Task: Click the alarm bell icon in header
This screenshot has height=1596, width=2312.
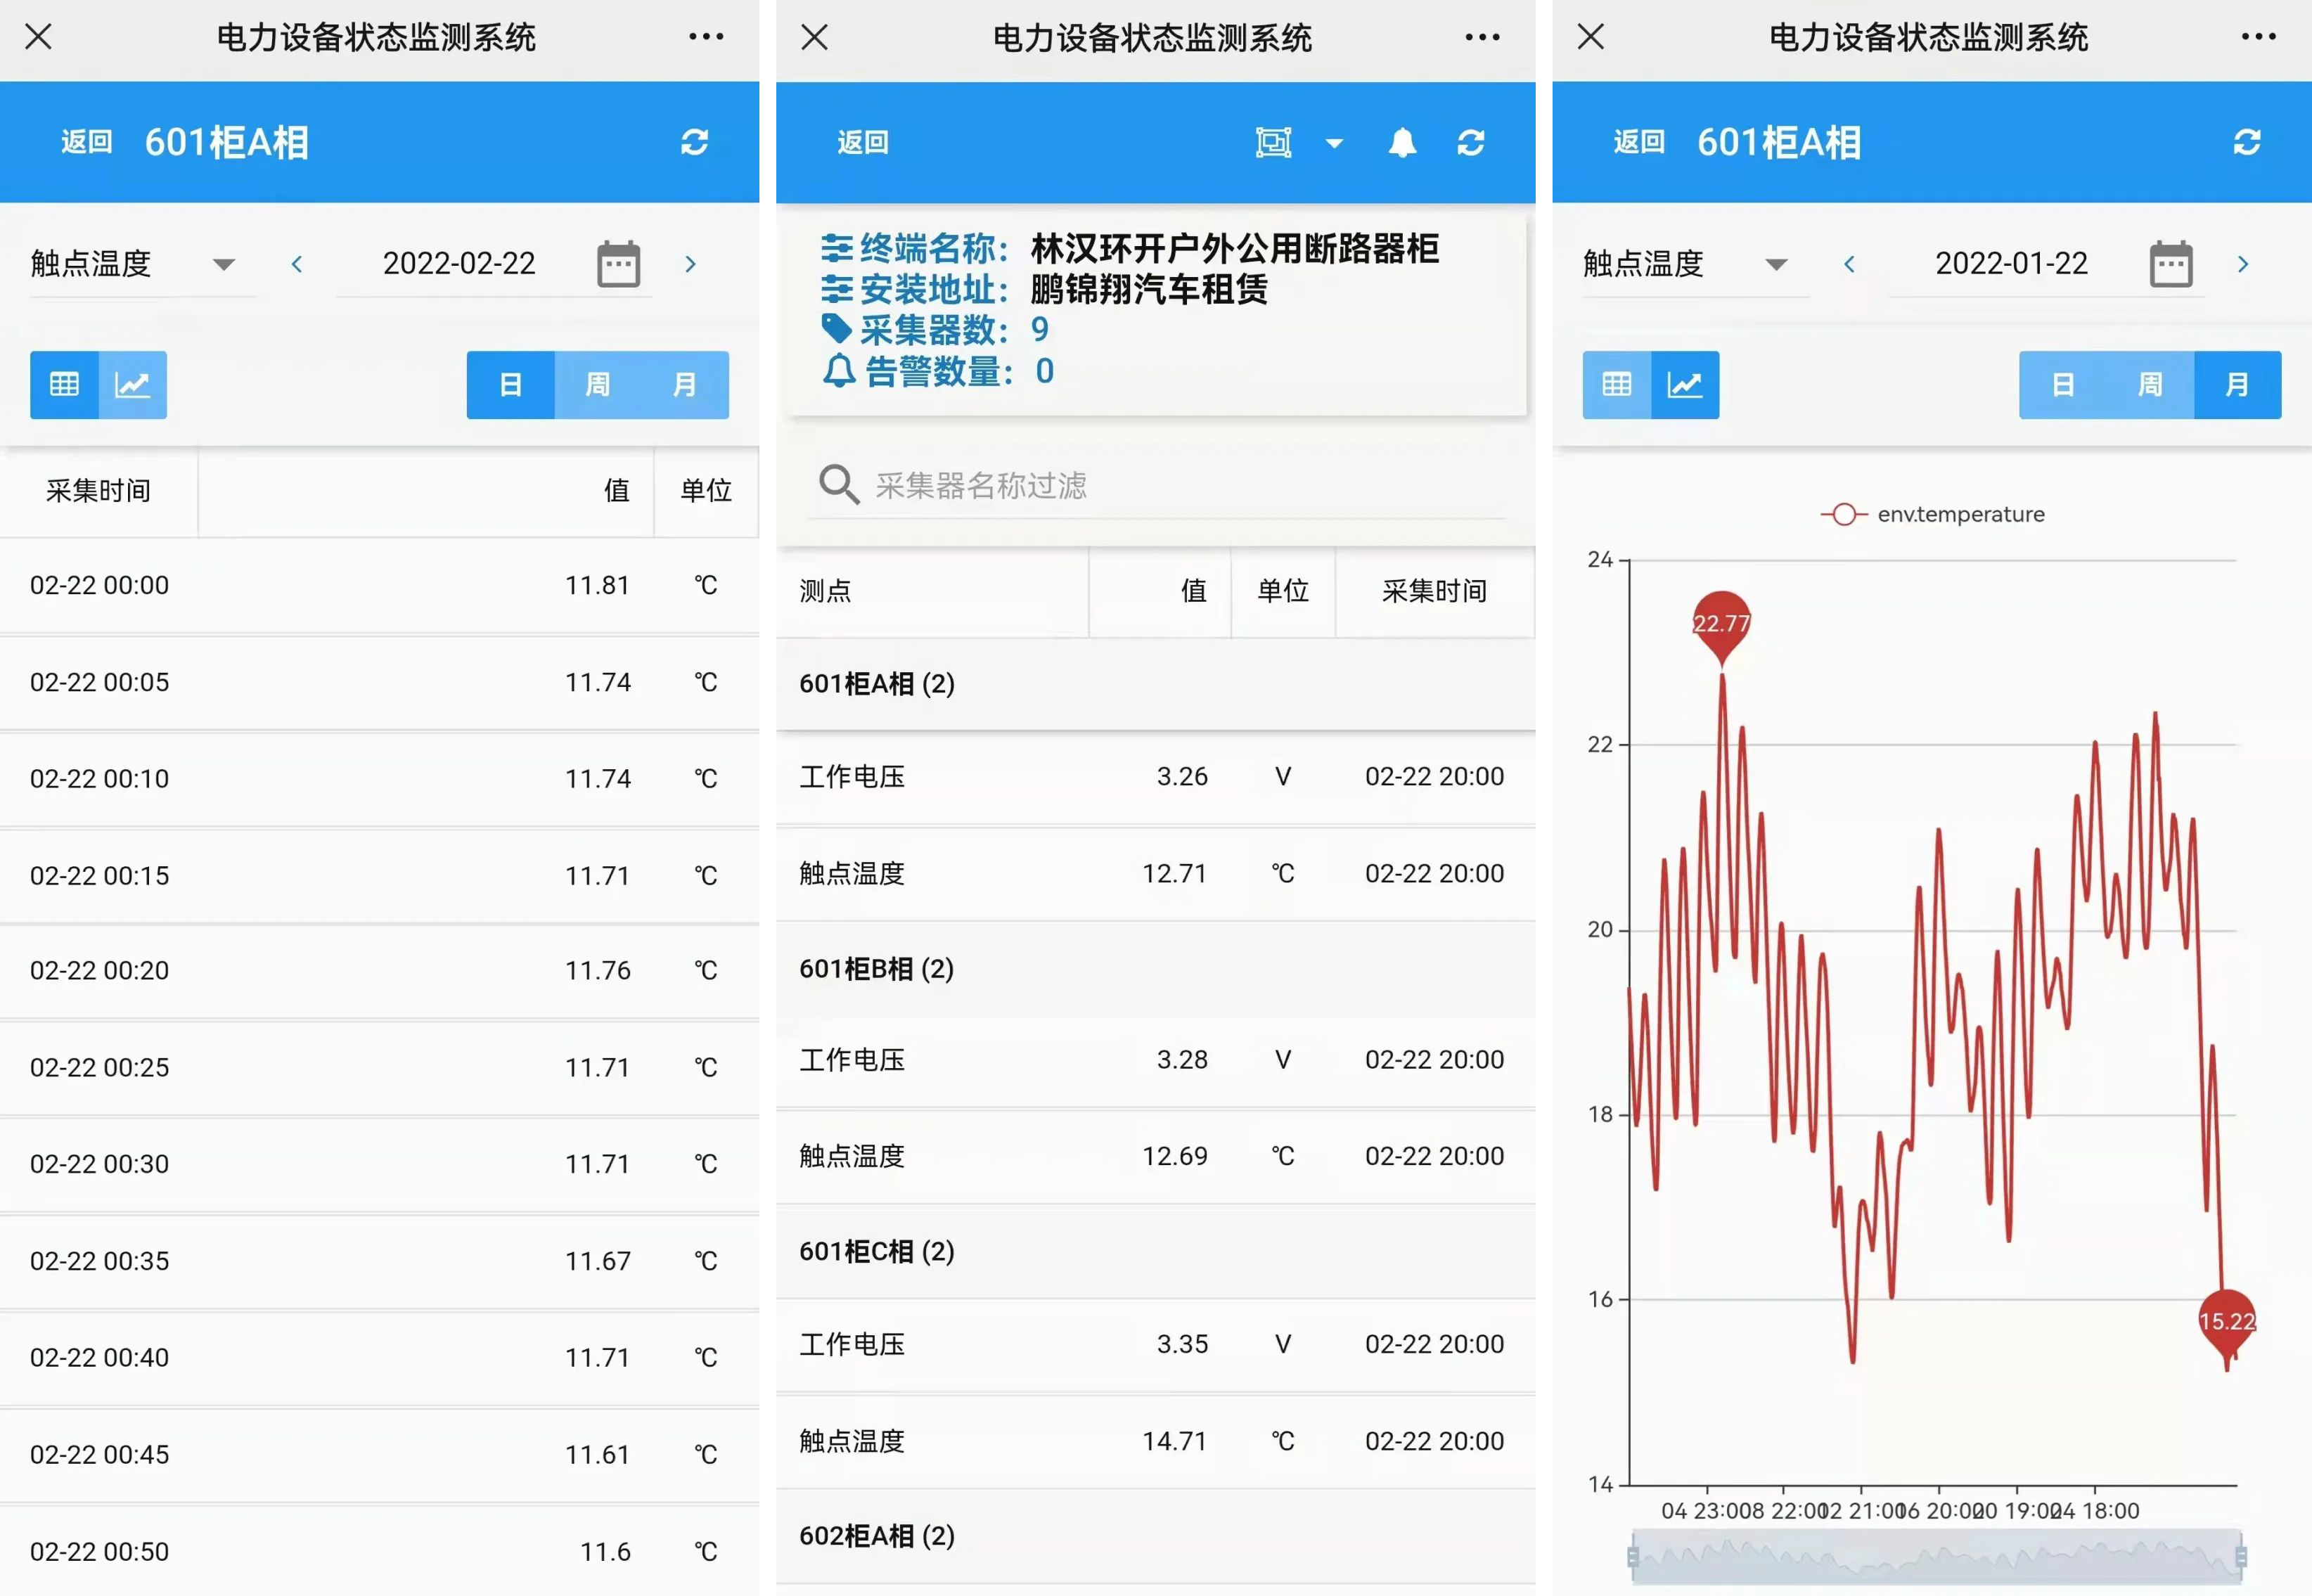Action: [x=1402, y=142]
